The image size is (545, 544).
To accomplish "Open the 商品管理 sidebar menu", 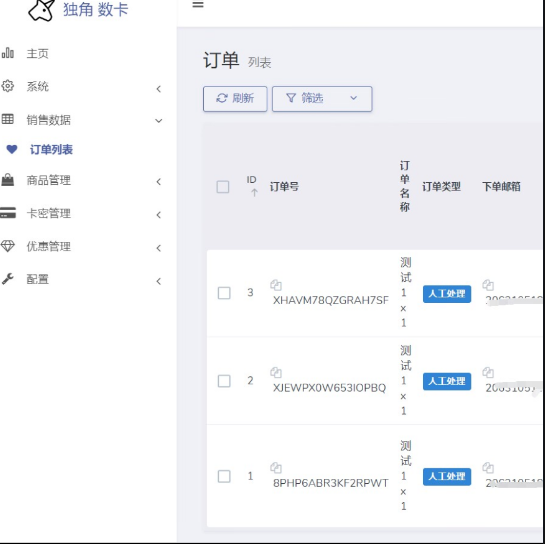I will pos(49,180).
